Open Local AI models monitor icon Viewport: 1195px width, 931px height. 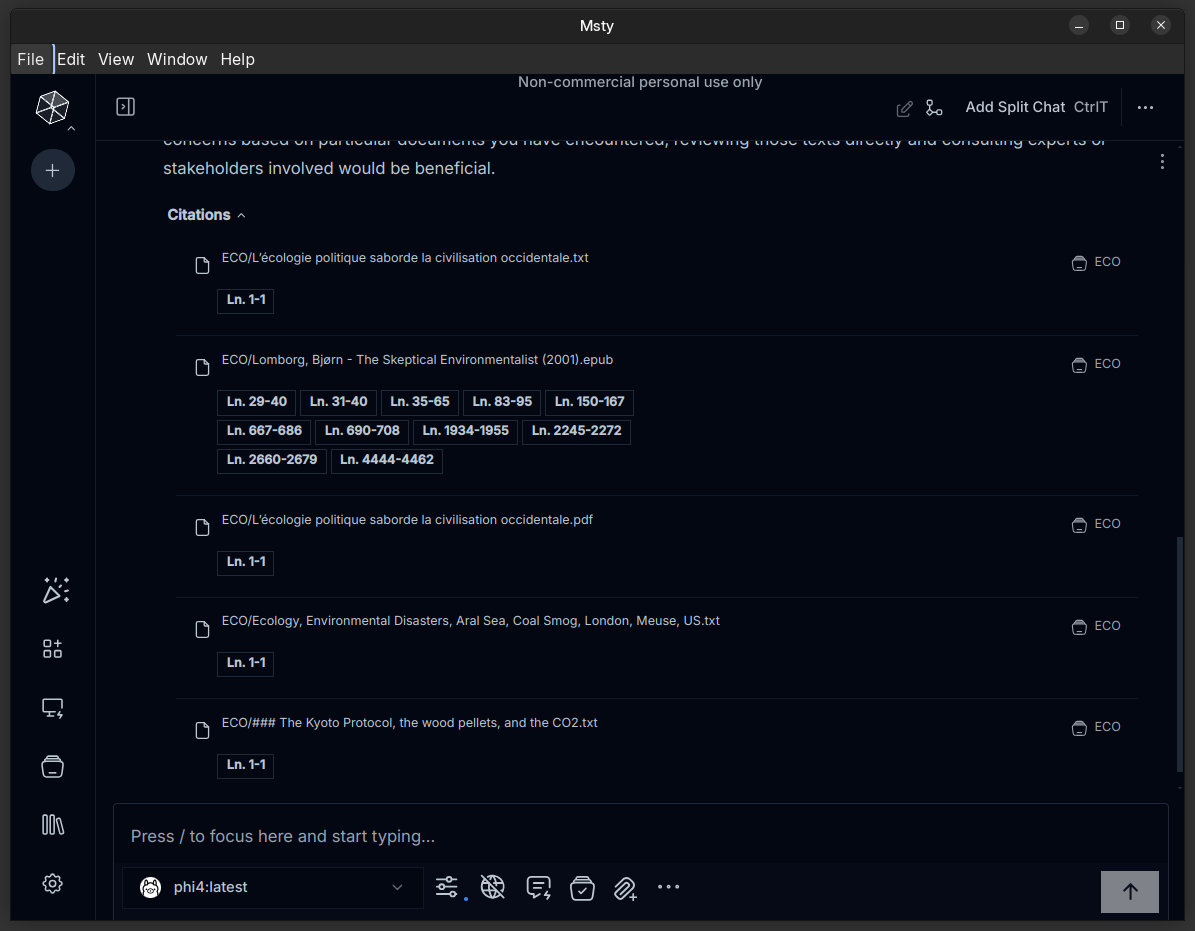point(53,708)
